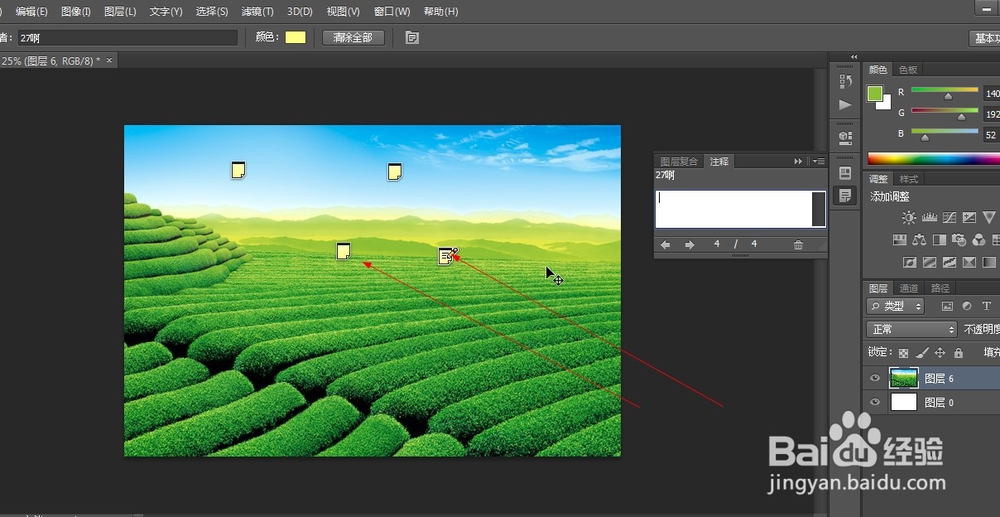Close the document tab

pos(109,61)
